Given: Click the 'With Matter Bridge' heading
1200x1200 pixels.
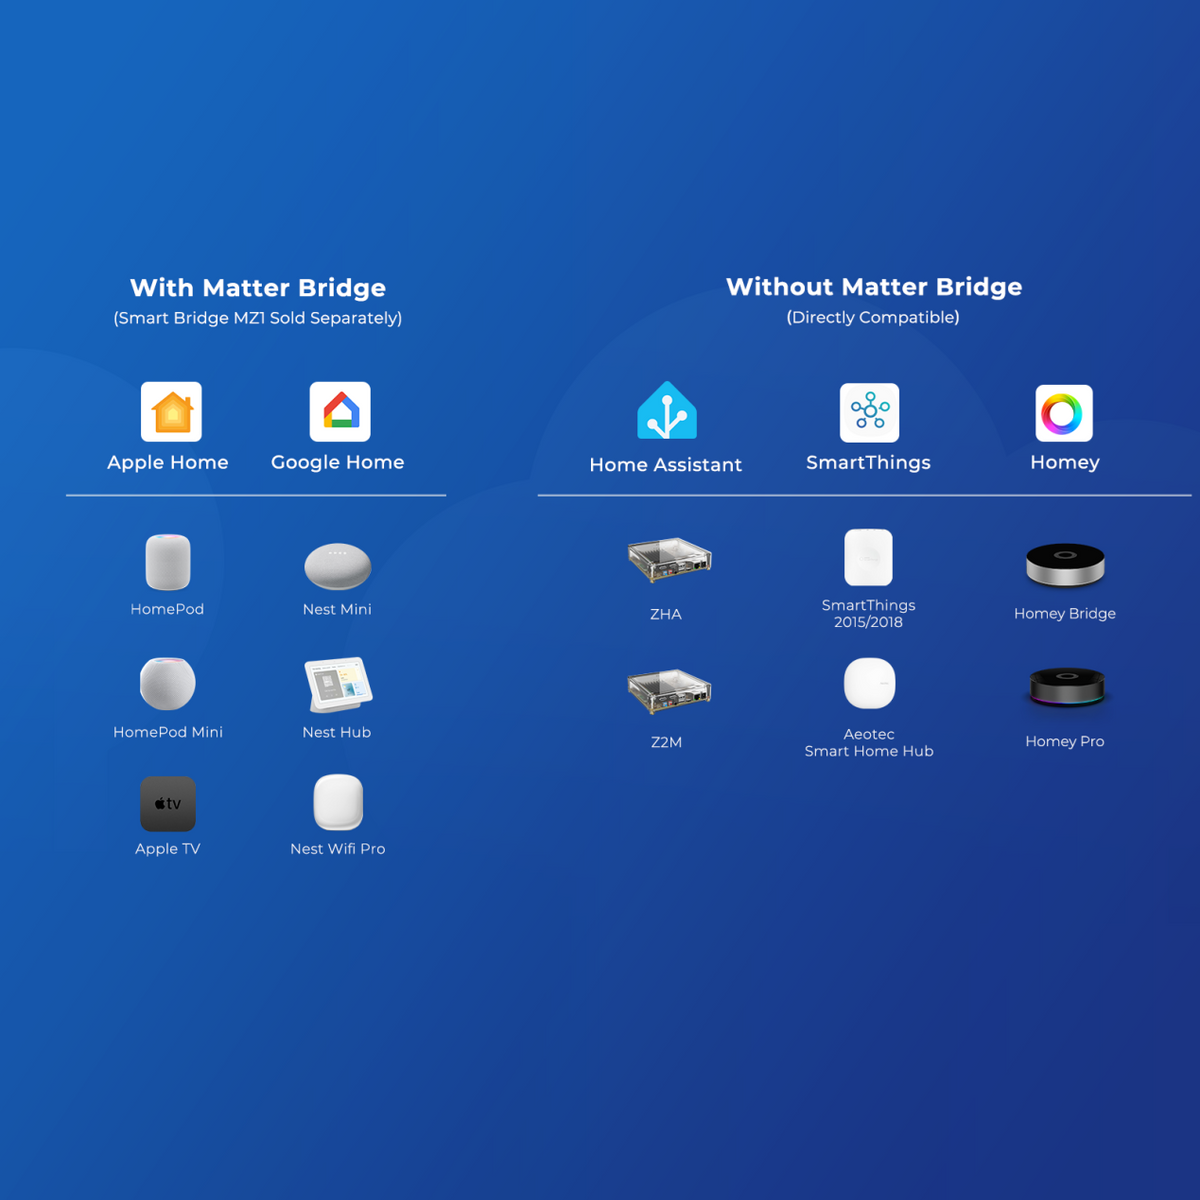Looking at the screenshot, I should [x=258, y=288].
